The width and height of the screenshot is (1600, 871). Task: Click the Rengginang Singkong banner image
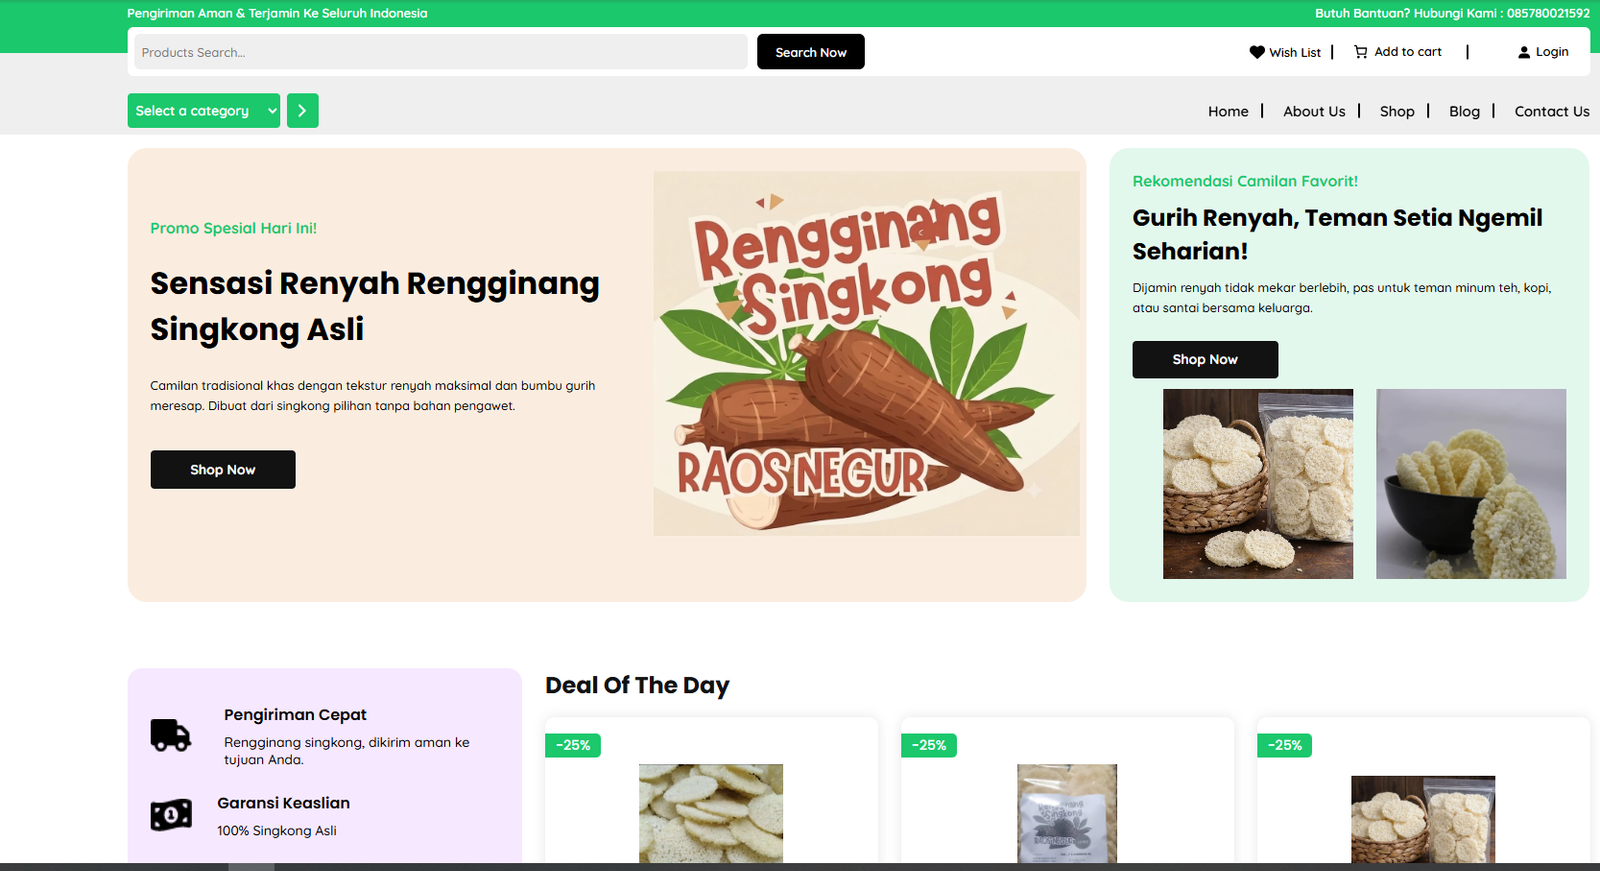click(867, 353)
